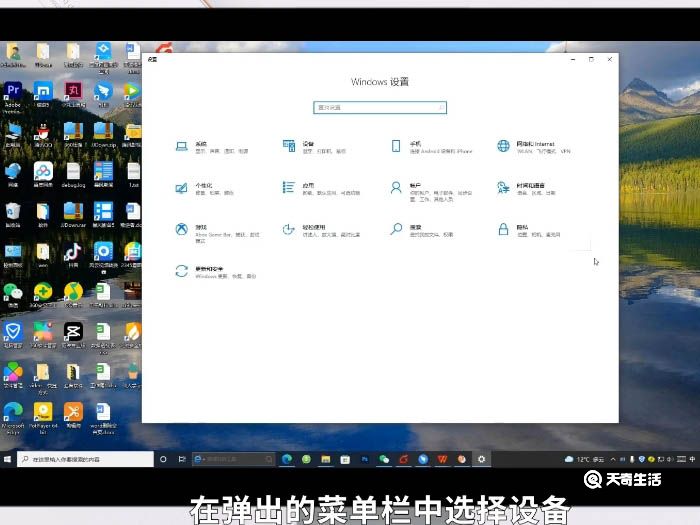Maximize the Windows Settings window
700x525 pixels.
(591, 59)
